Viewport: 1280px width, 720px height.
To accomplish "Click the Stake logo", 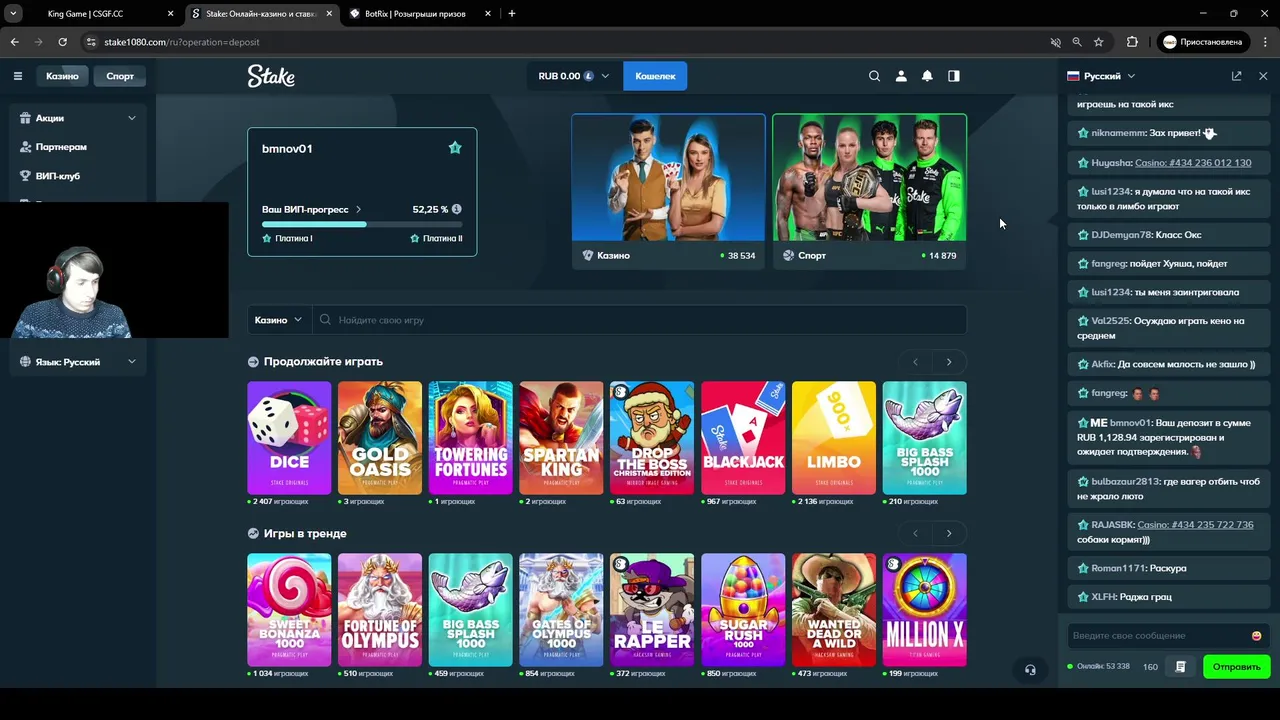I will pyautogui.click(x=271, y=76).
